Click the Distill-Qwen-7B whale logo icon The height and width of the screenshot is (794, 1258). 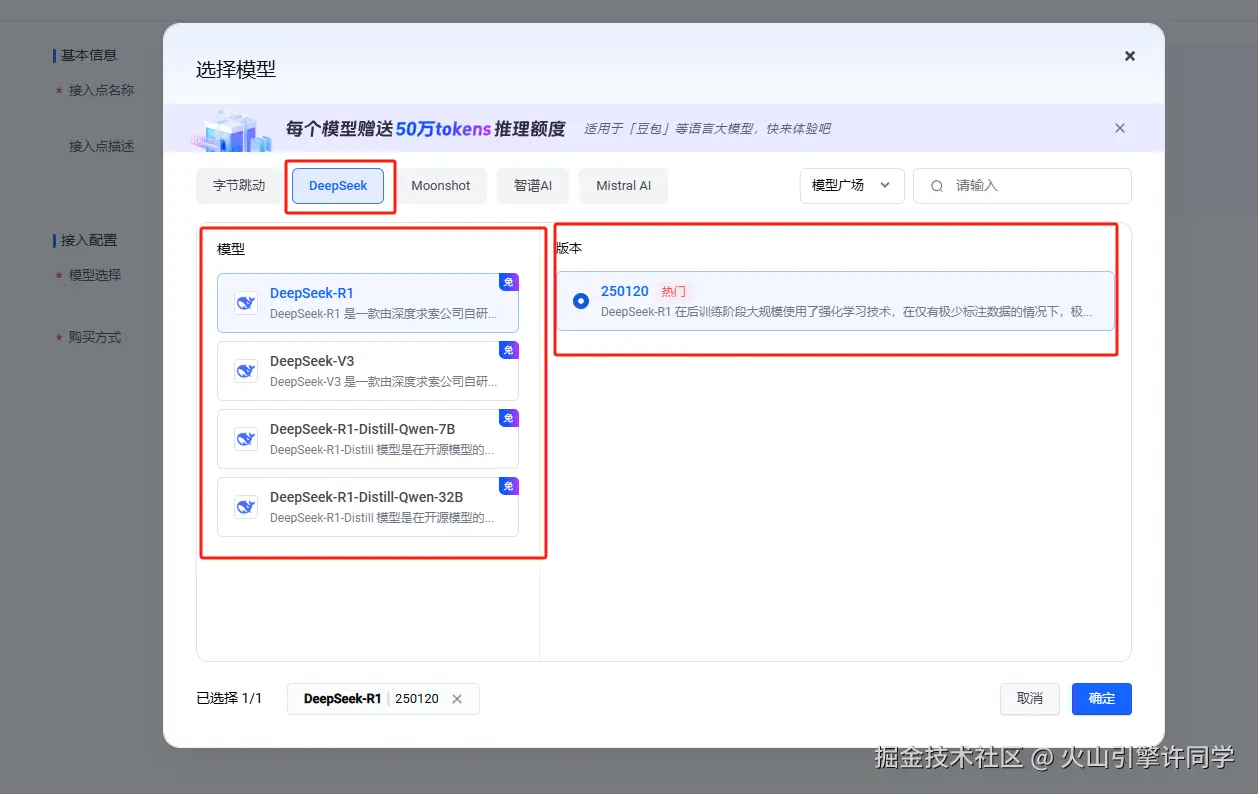246,439
